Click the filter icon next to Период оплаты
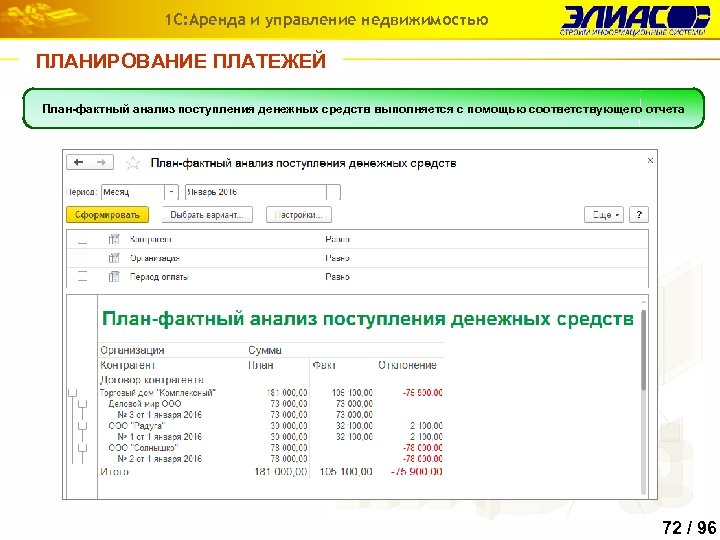Screen dimensions: 720x540 point(114,276)
